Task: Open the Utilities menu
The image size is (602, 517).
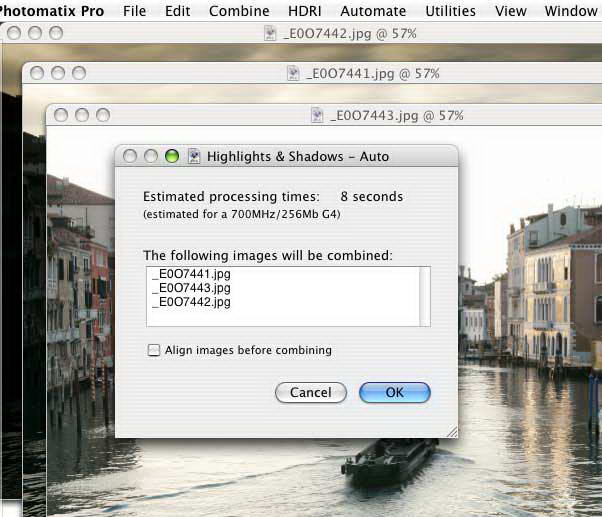Action: point(450,11)
